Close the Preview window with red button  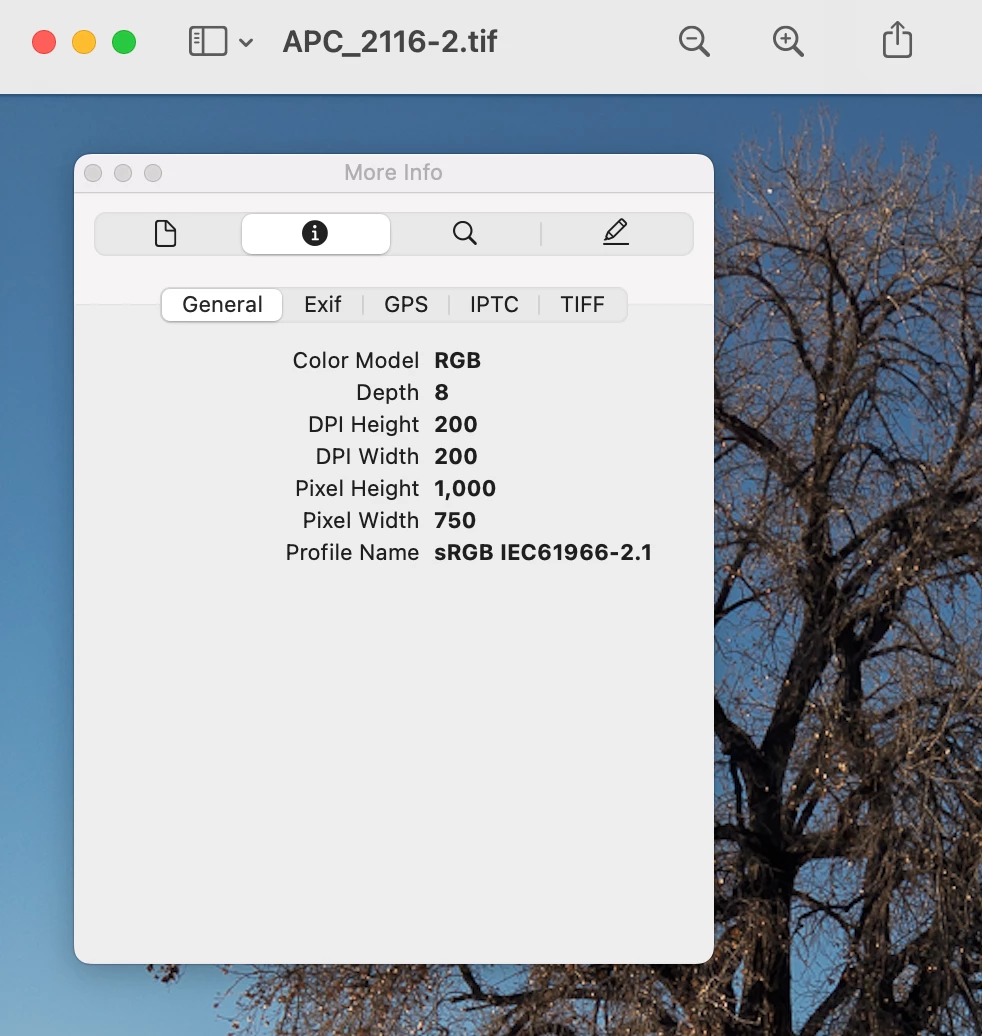(44, 42)
